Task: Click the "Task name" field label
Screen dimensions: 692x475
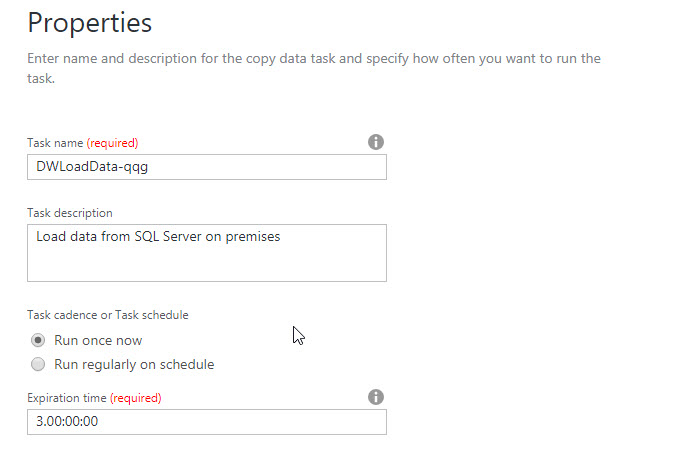Action: [55, 143]
